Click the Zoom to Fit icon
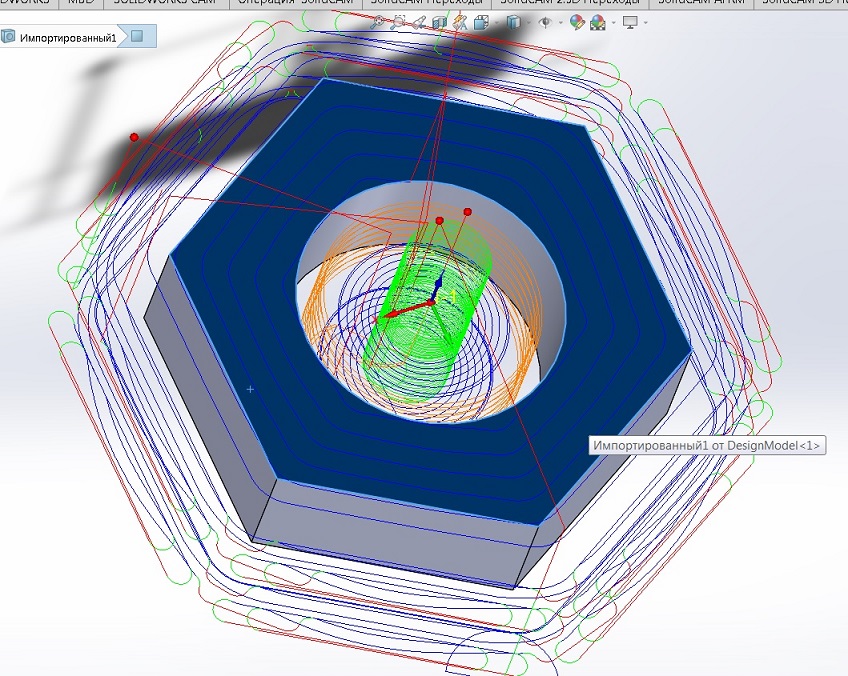 pos(378,22)
